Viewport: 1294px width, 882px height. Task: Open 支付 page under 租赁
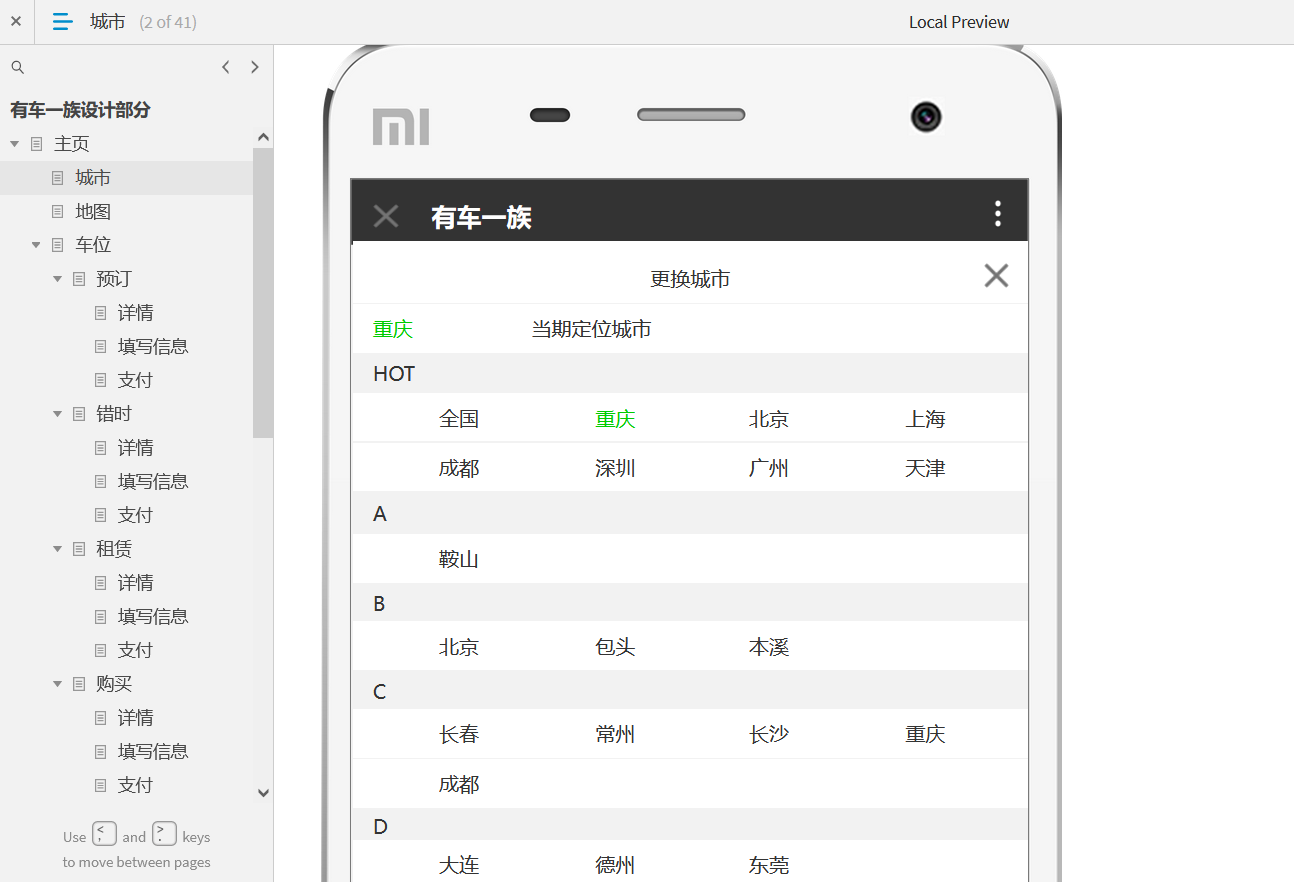pos(136,650)
